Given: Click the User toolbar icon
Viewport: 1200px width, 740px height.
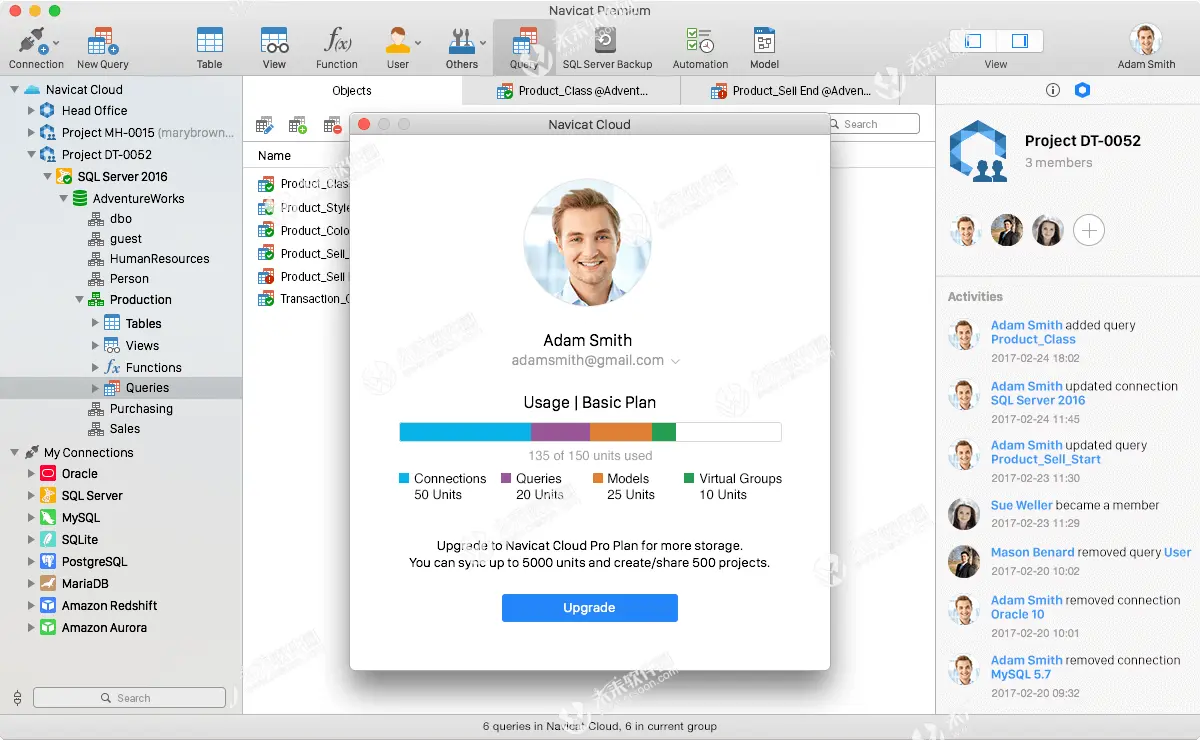Looking at the screenshot, I should click(398, 41).
